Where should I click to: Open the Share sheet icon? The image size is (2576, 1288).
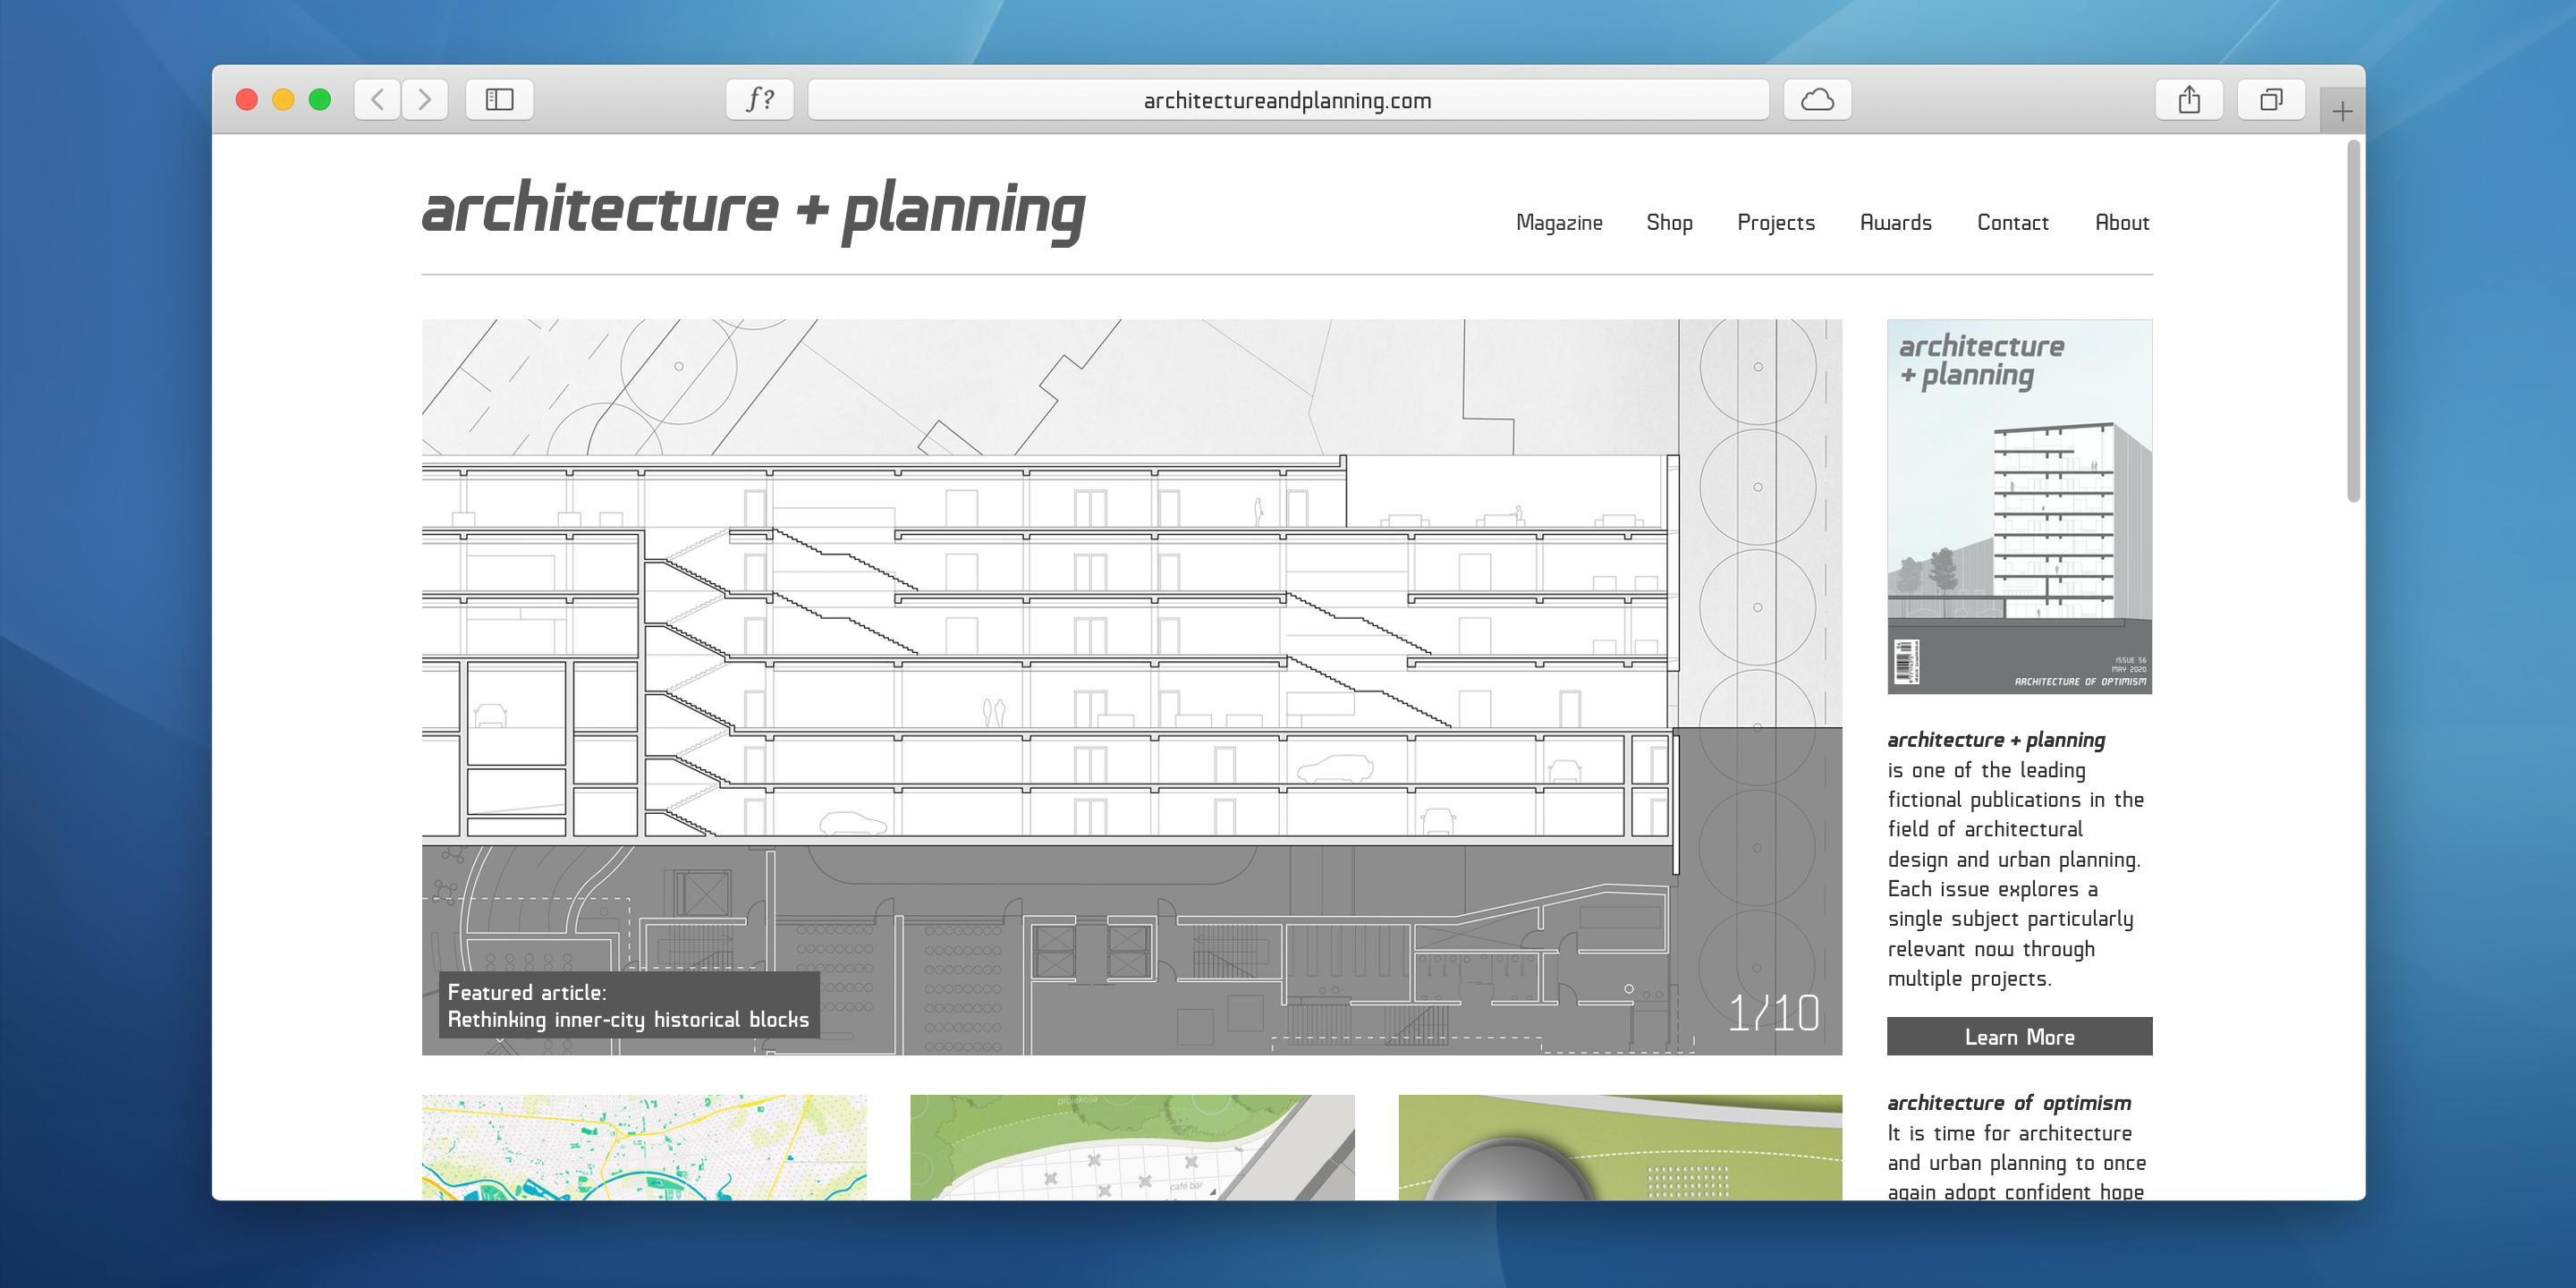pyautogui.click(x=2189, y=100)
